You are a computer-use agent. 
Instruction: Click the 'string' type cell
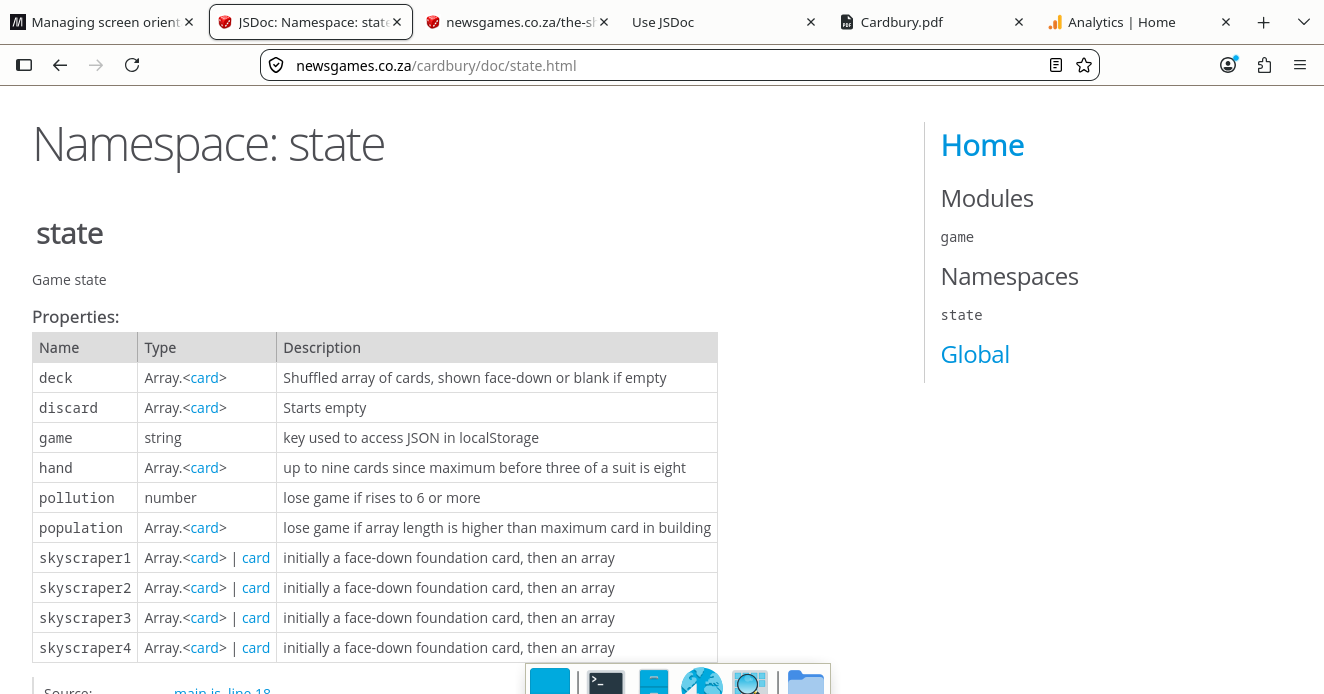tap(207, 438)
